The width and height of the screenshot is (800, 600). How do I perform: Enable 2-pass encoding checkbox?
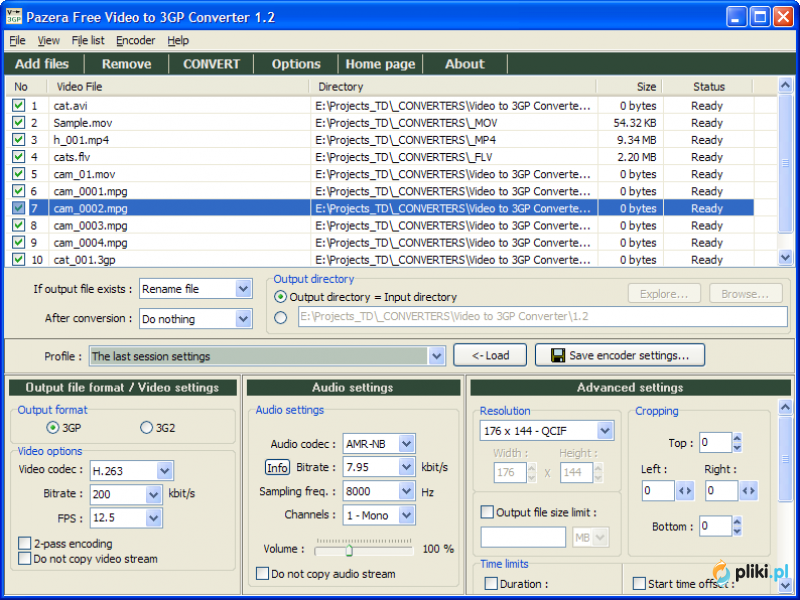click(24, 543)
